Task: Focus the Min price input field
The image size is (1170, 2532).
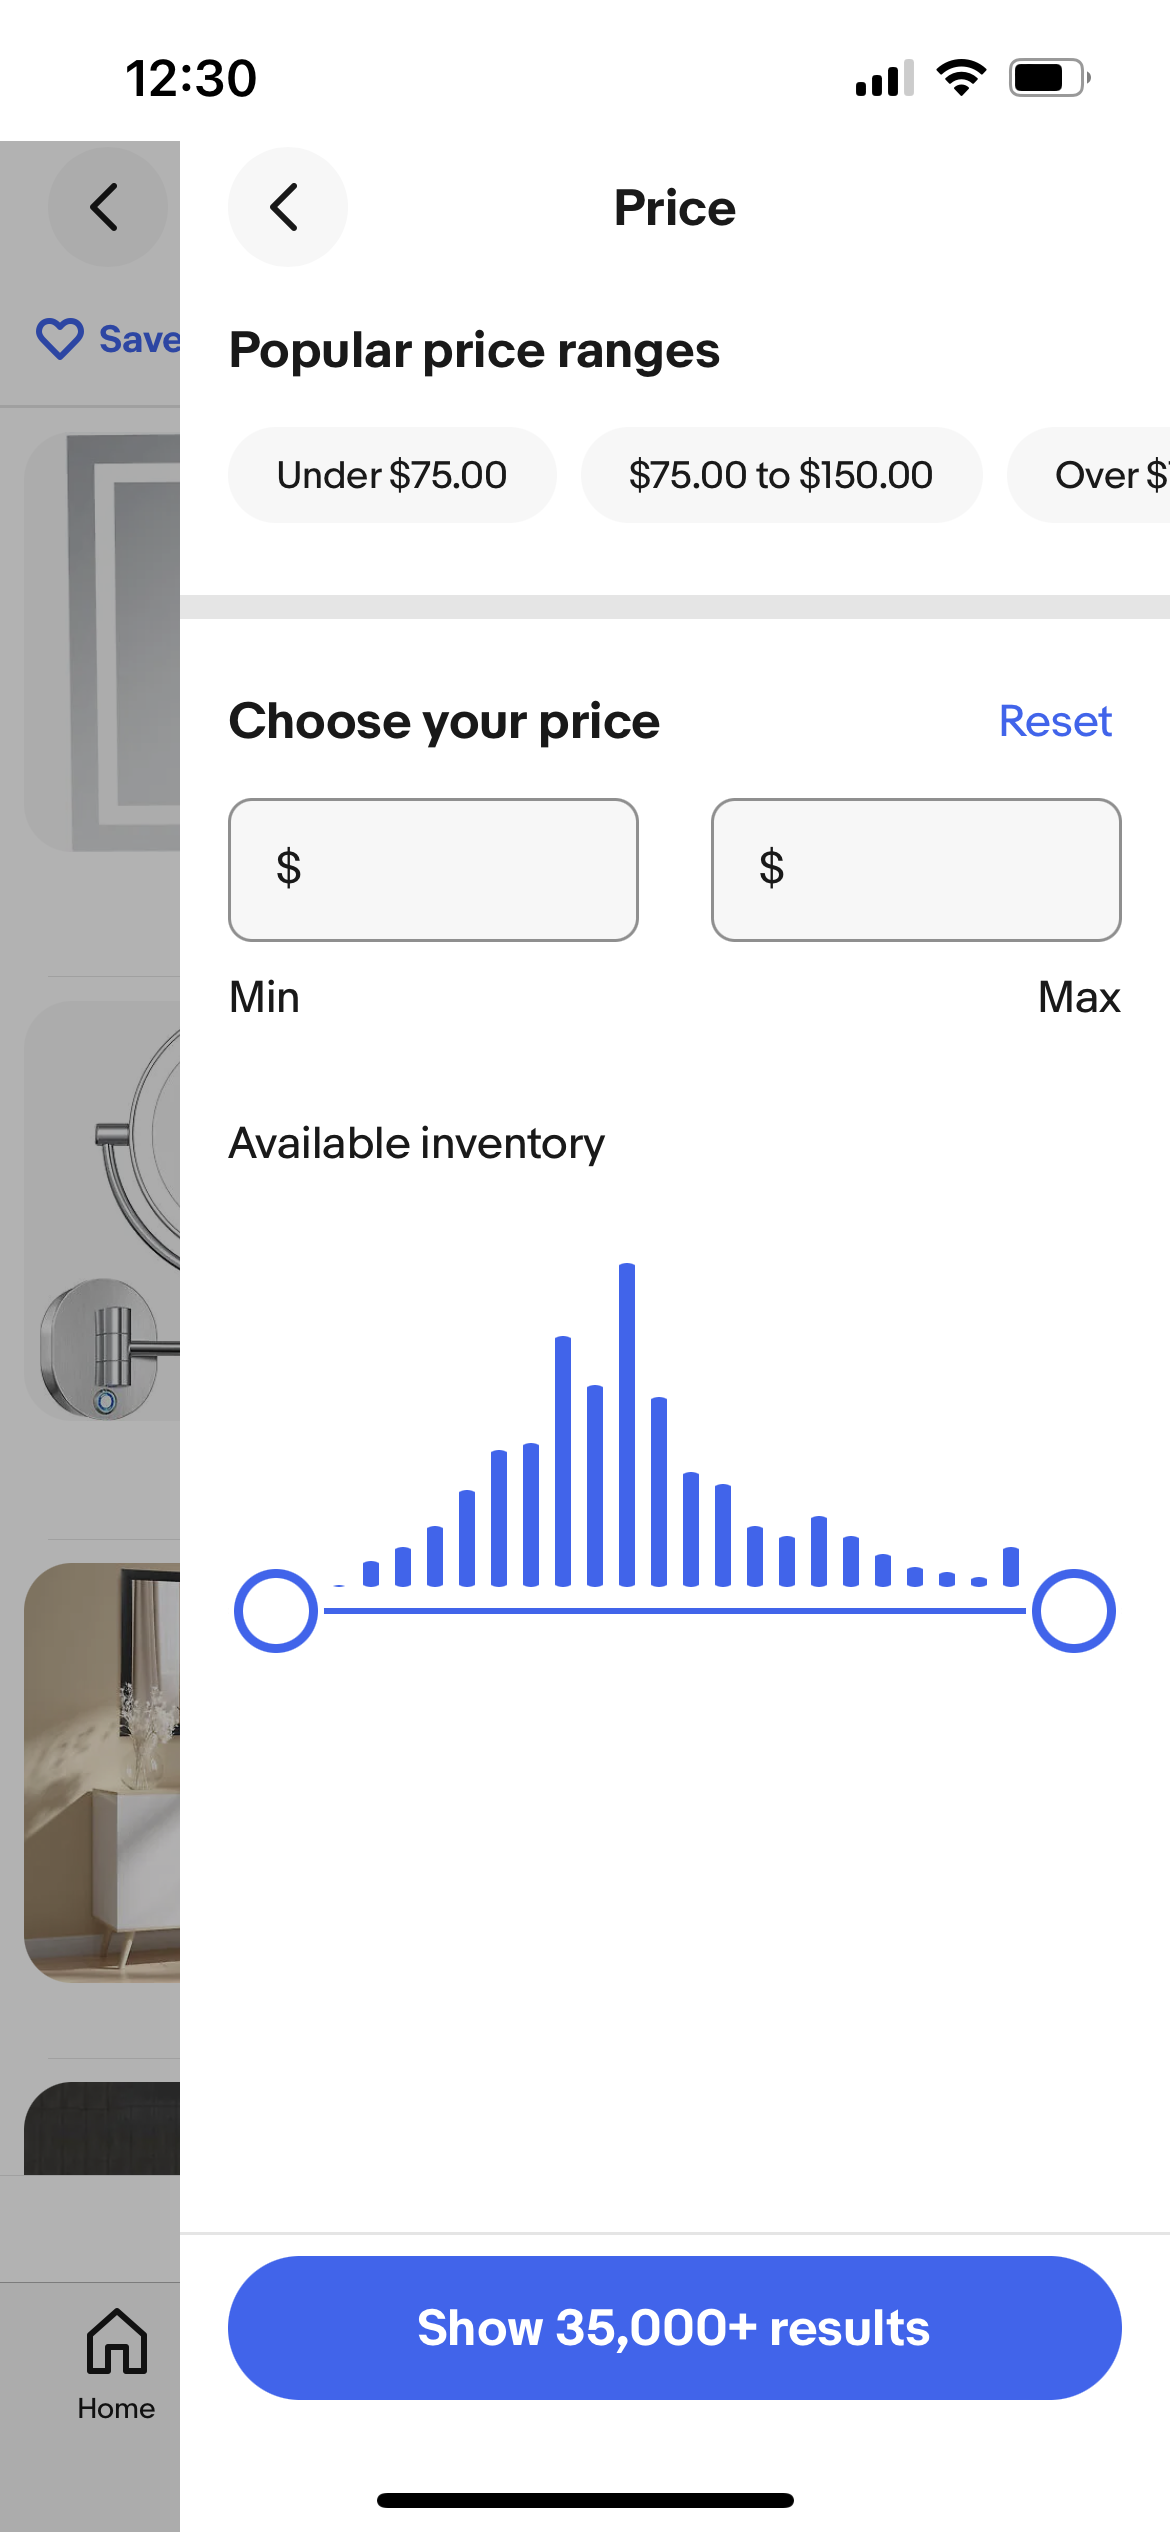Action: pos(433,869)
